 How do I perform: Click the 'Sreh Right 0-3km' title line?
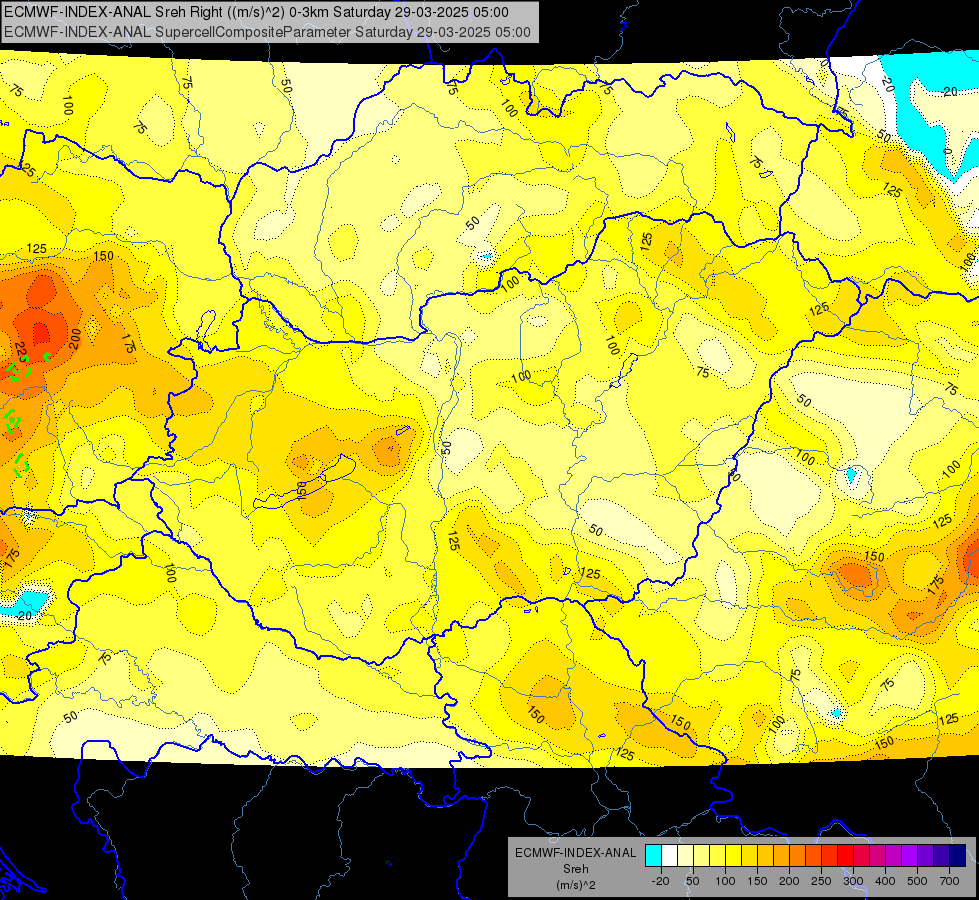pos(256,12)
